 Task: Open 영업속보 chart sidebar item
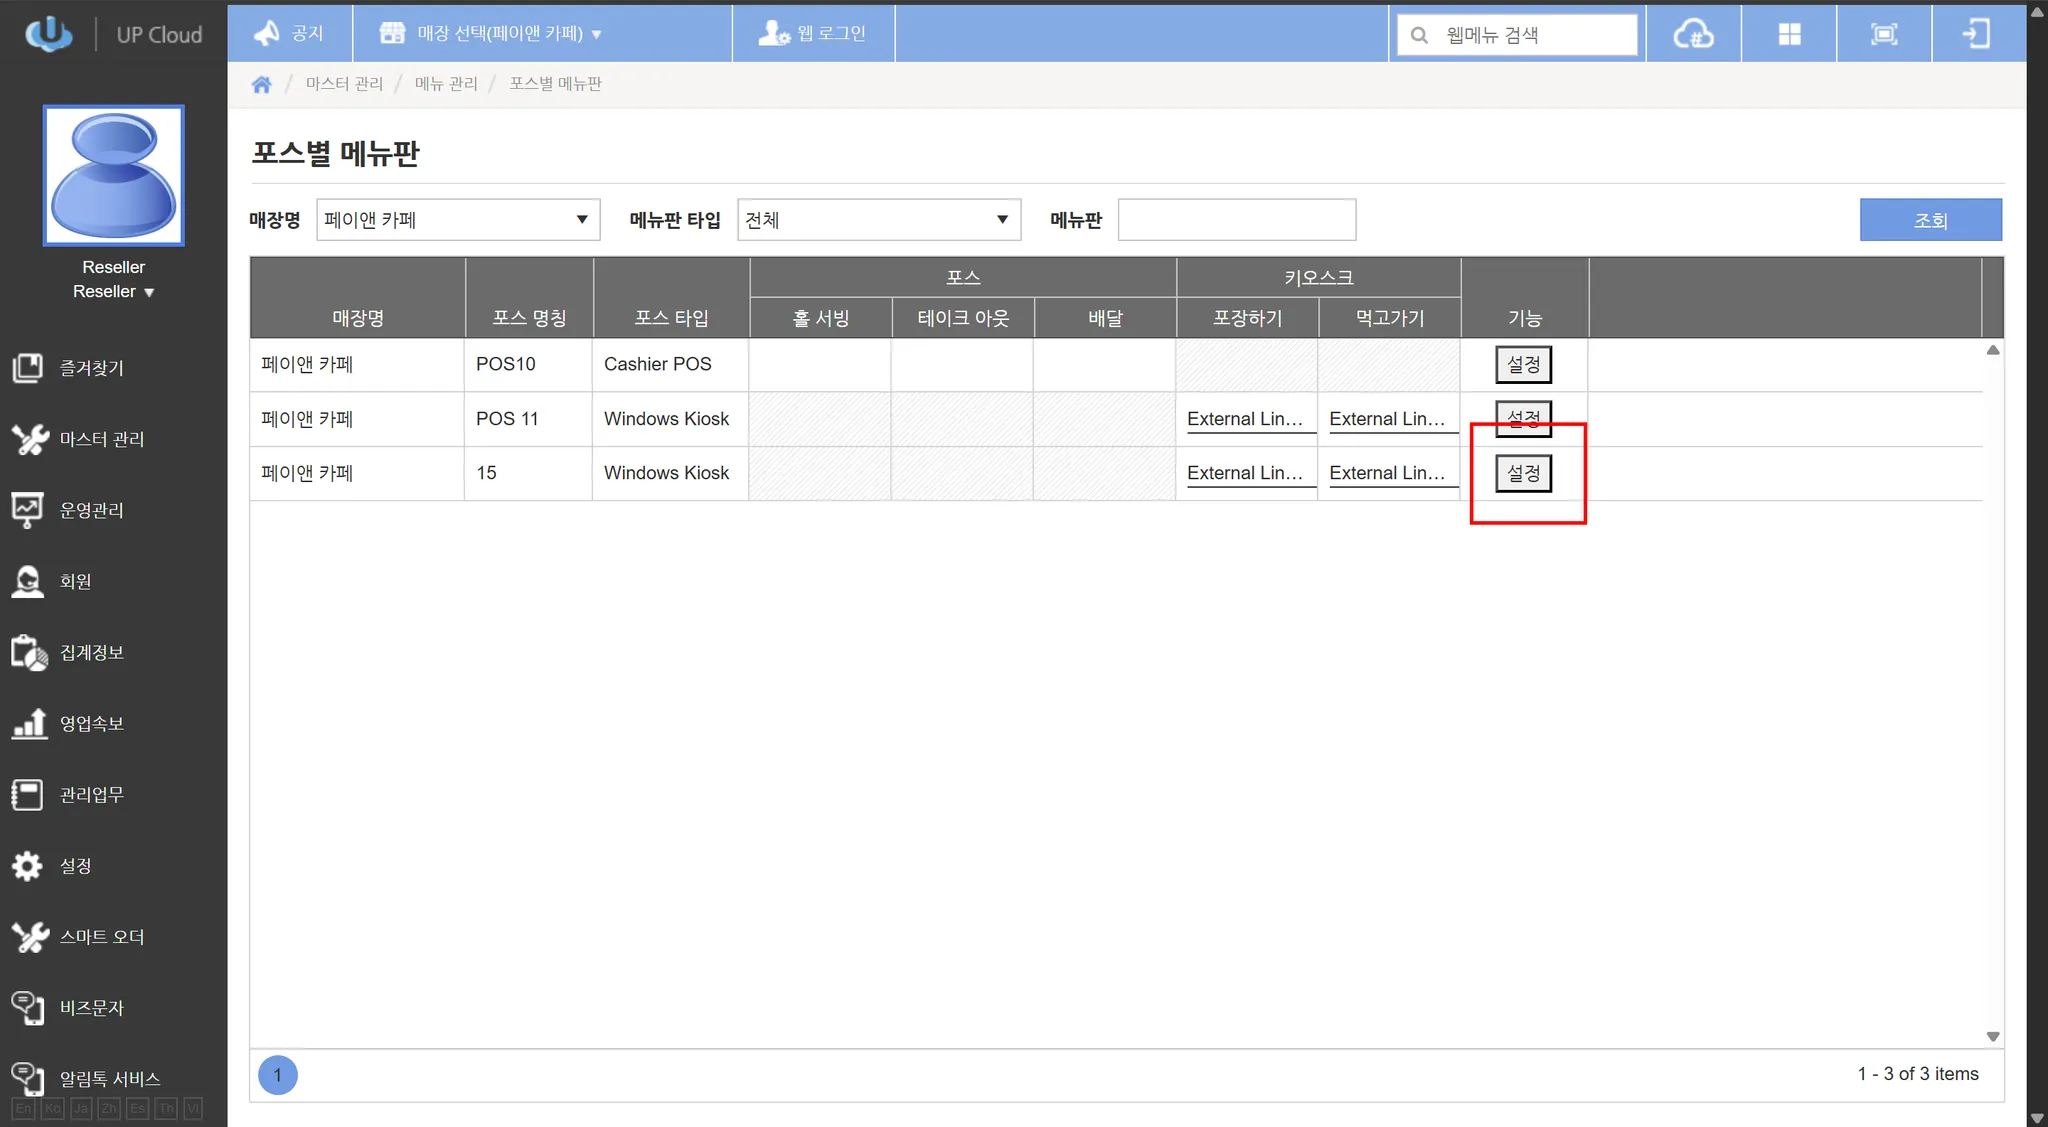pos(91,724)
